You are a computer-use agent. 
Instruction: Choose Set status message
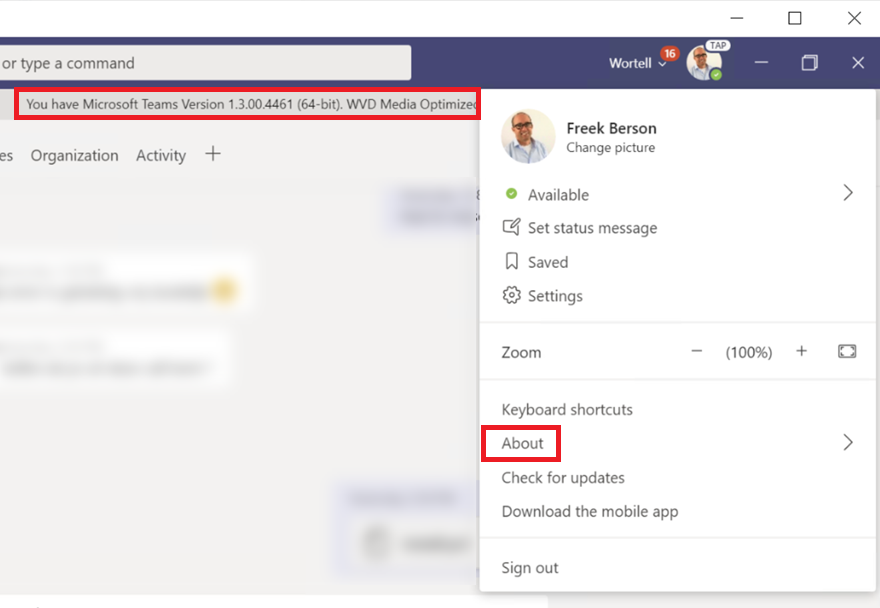592,228
